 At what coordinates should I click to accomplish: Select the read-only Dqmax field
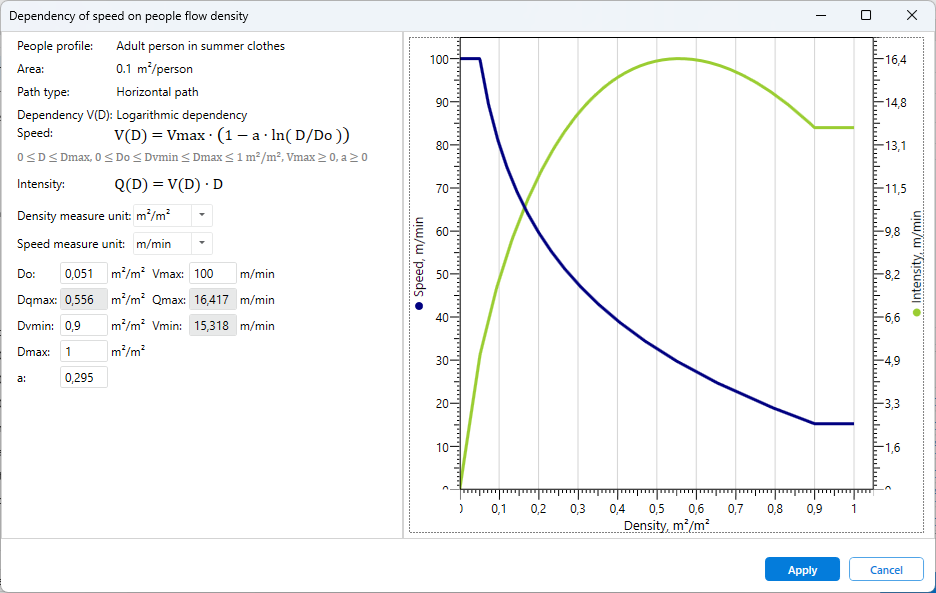click(x=84, y=300)
